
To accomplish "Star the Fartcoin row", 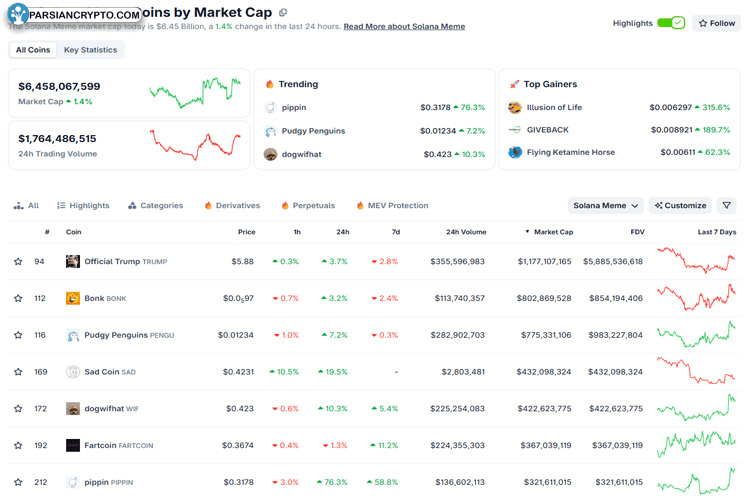I will pyautogui.click(x=18, y=445).
